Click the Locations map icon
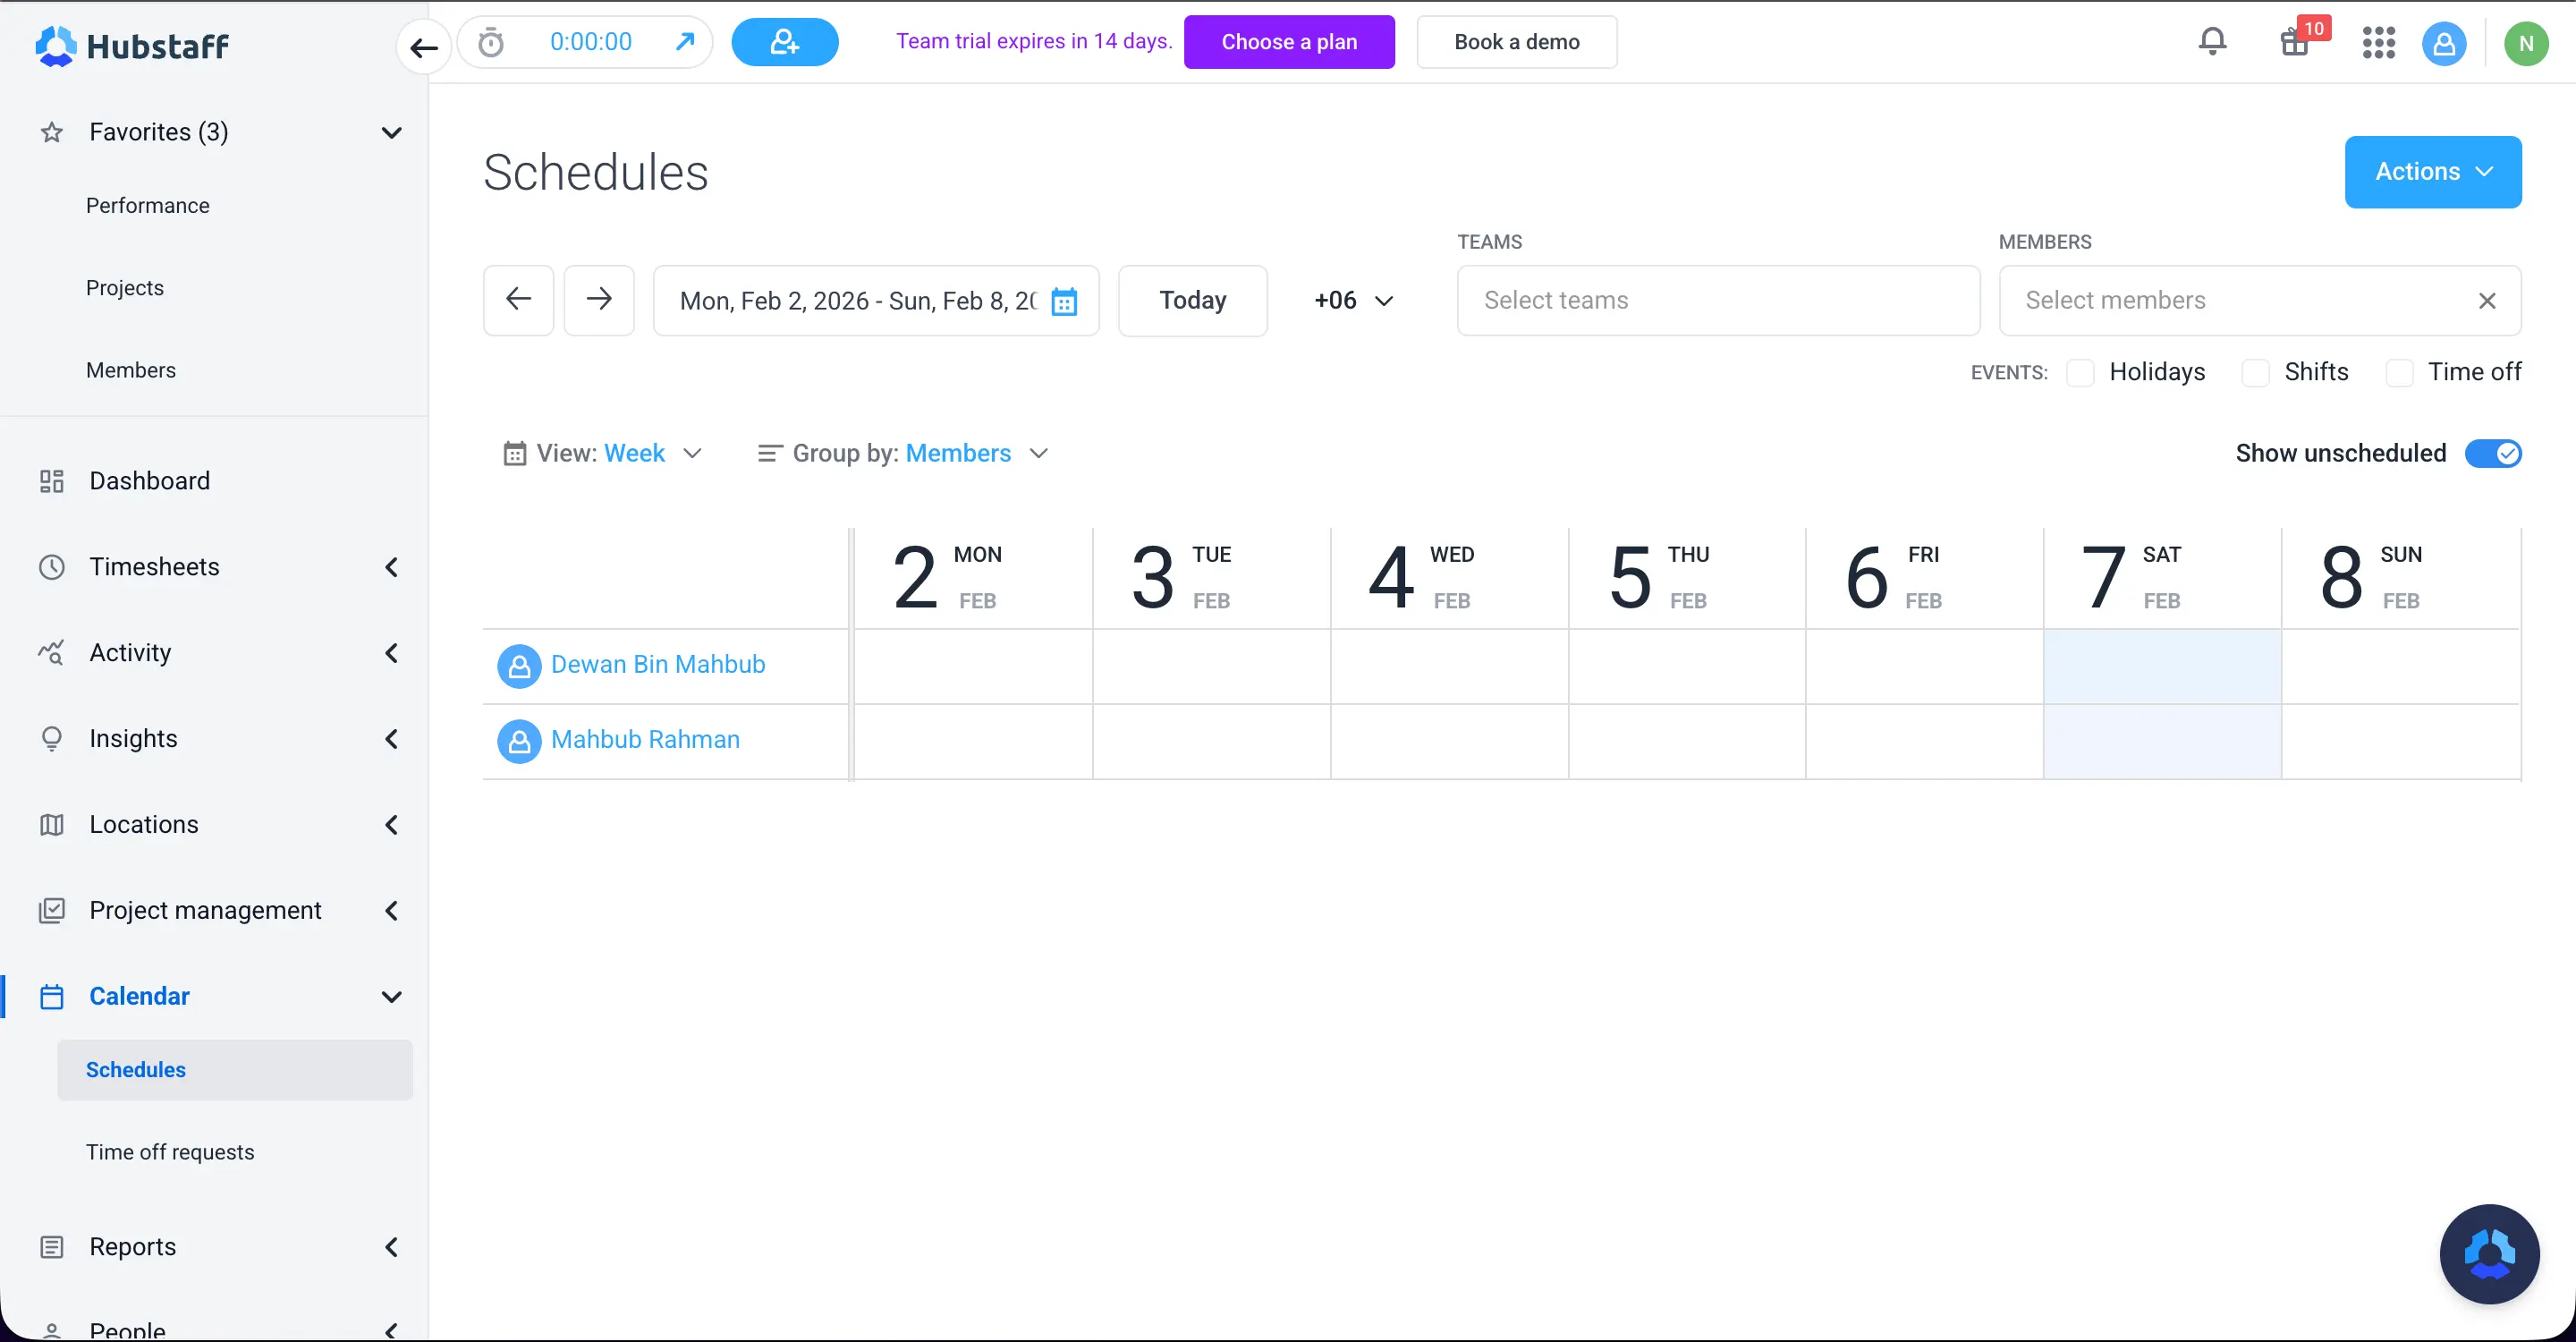This screenshot has height=1342, width=2576. click(52, 825)
